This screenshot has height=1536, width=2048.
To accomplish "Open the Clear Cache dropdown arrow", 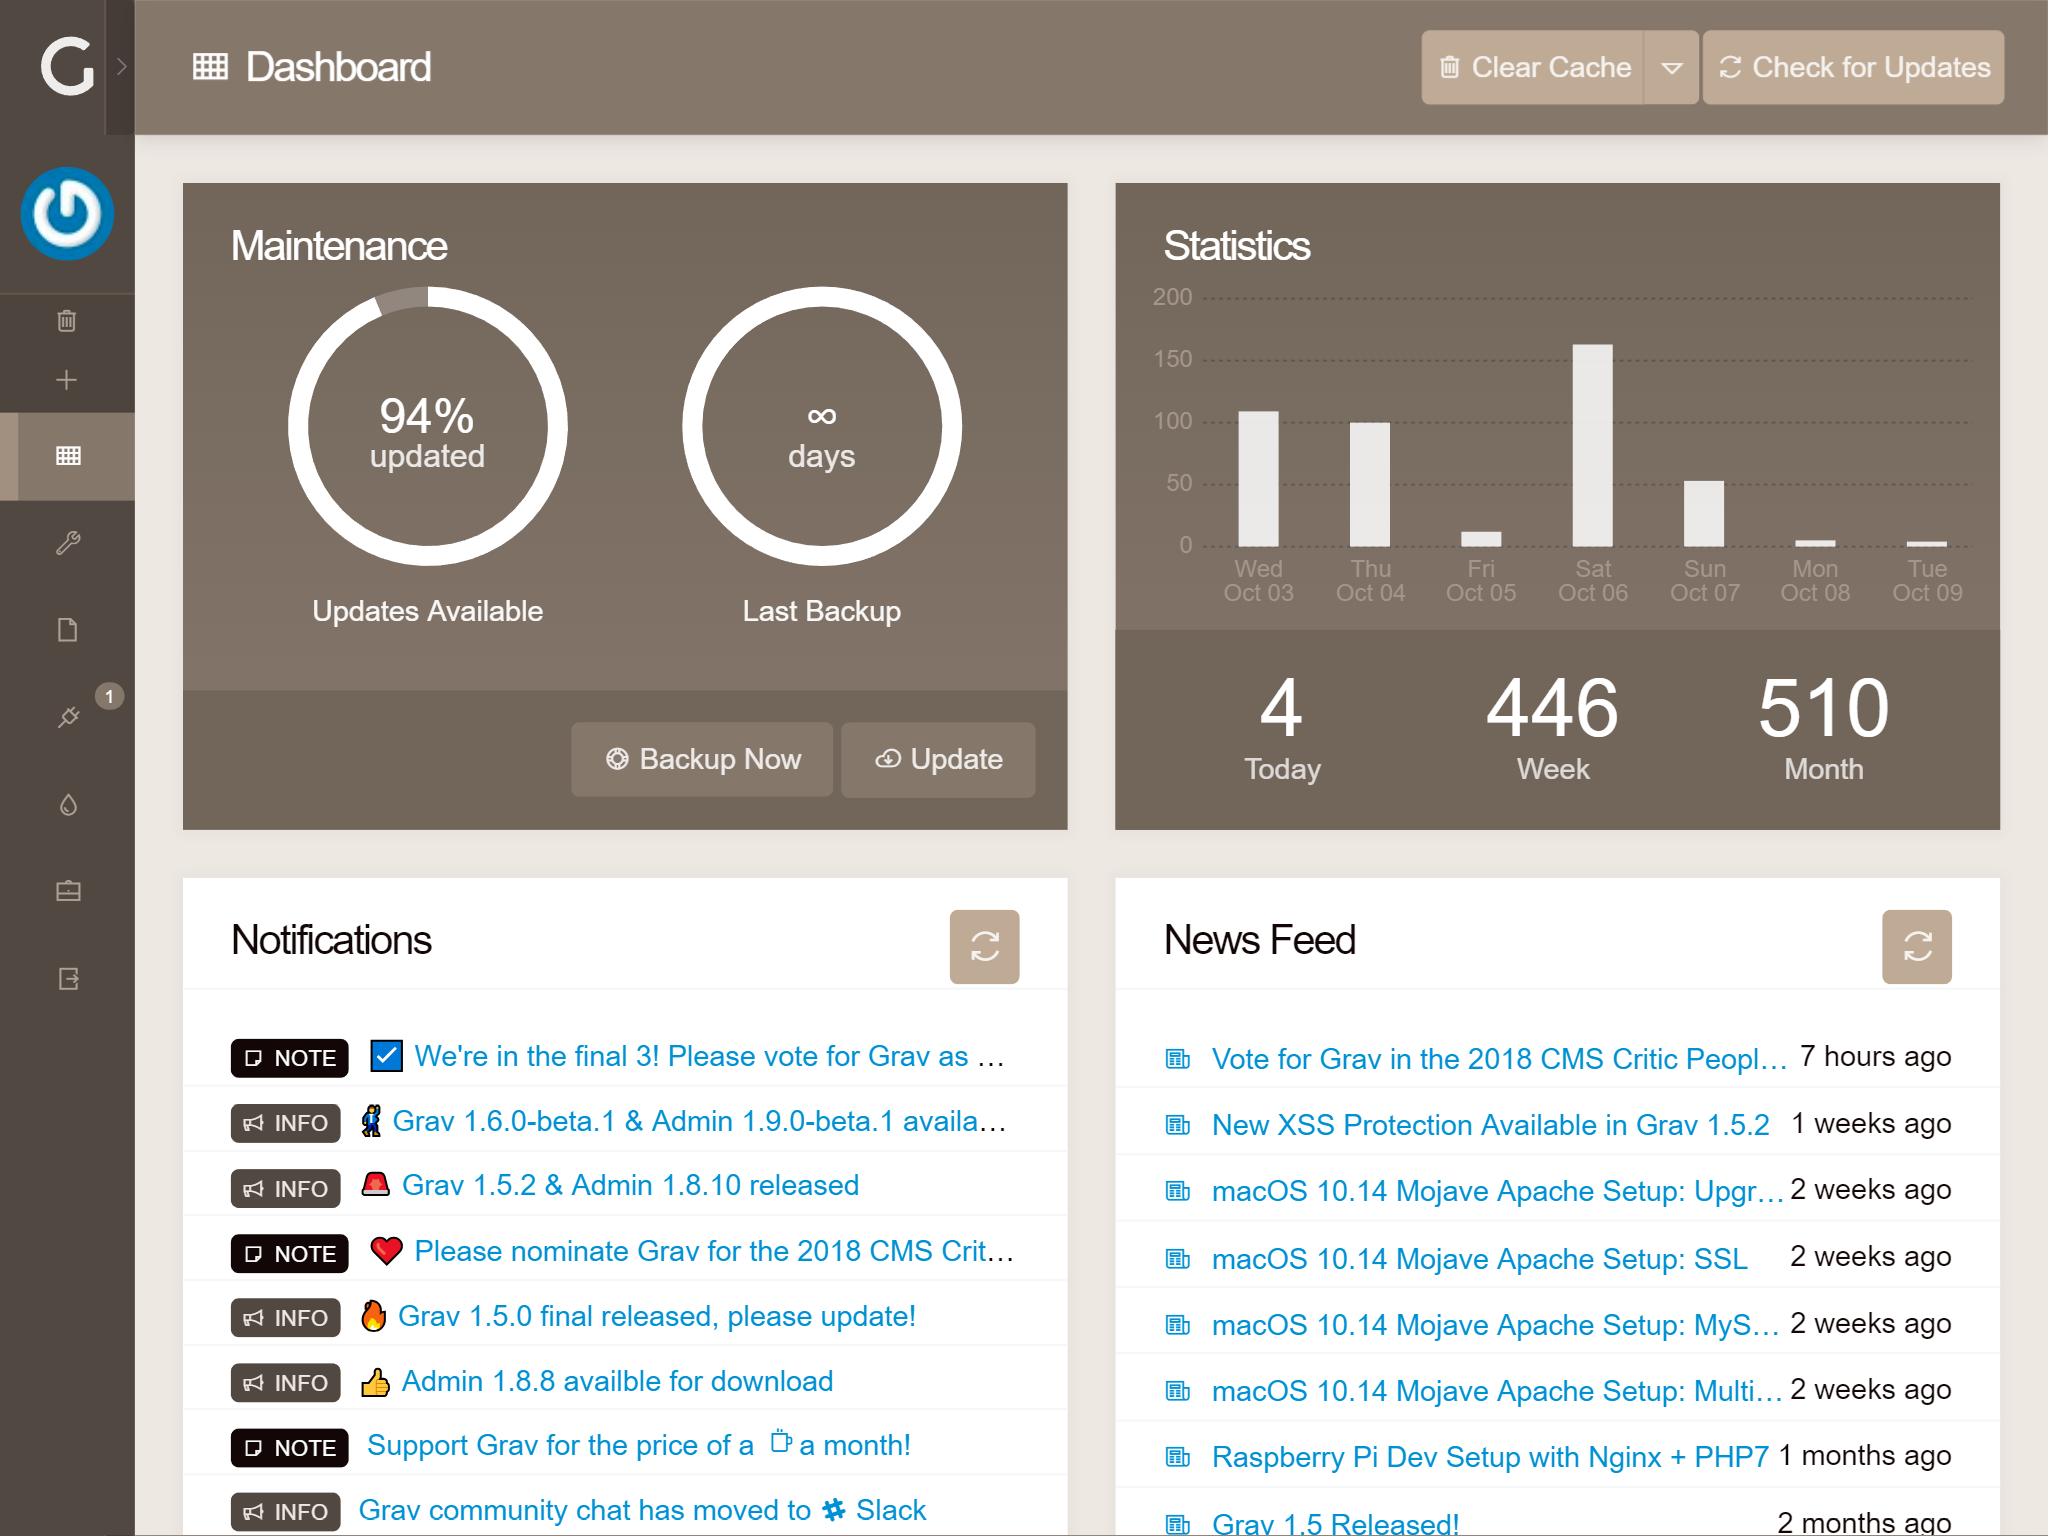I will pos(1671,68).
